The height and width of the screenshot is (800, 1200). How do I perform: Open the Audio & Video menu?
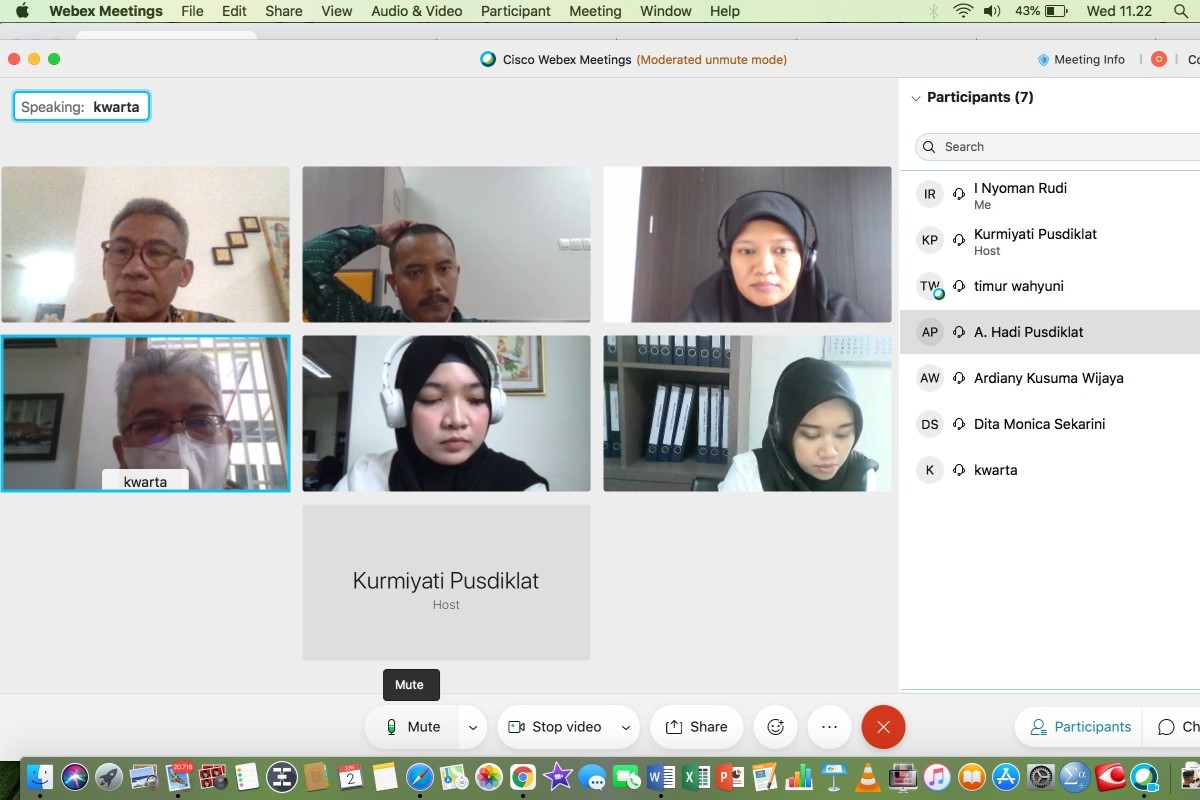point(416,11)
